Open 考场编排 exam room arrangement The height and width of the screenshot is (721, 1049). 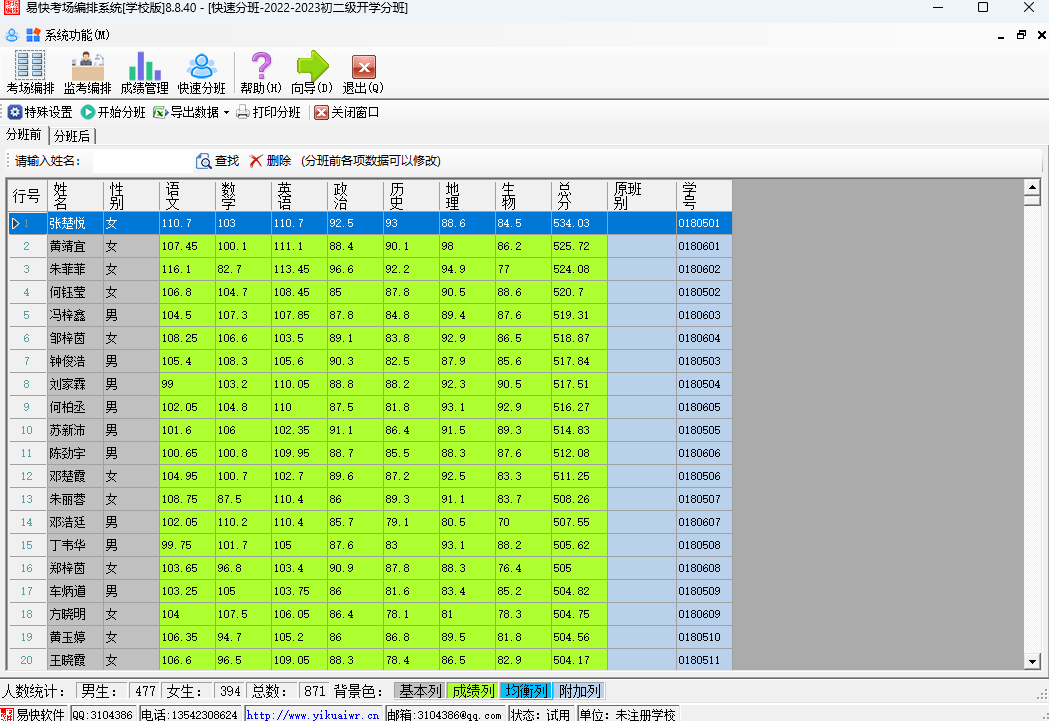[x=30, y=73]
